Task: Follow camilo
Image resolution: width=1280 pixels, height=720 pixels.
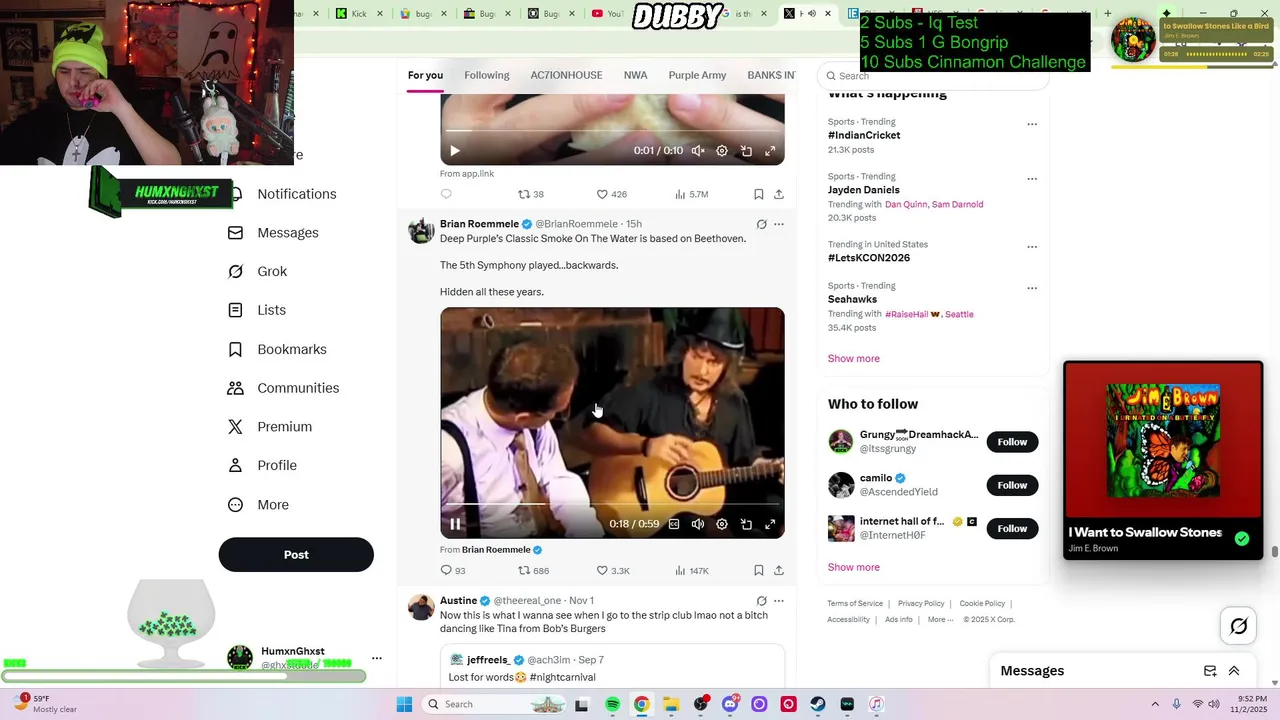Action: [x=1012, y=485]
